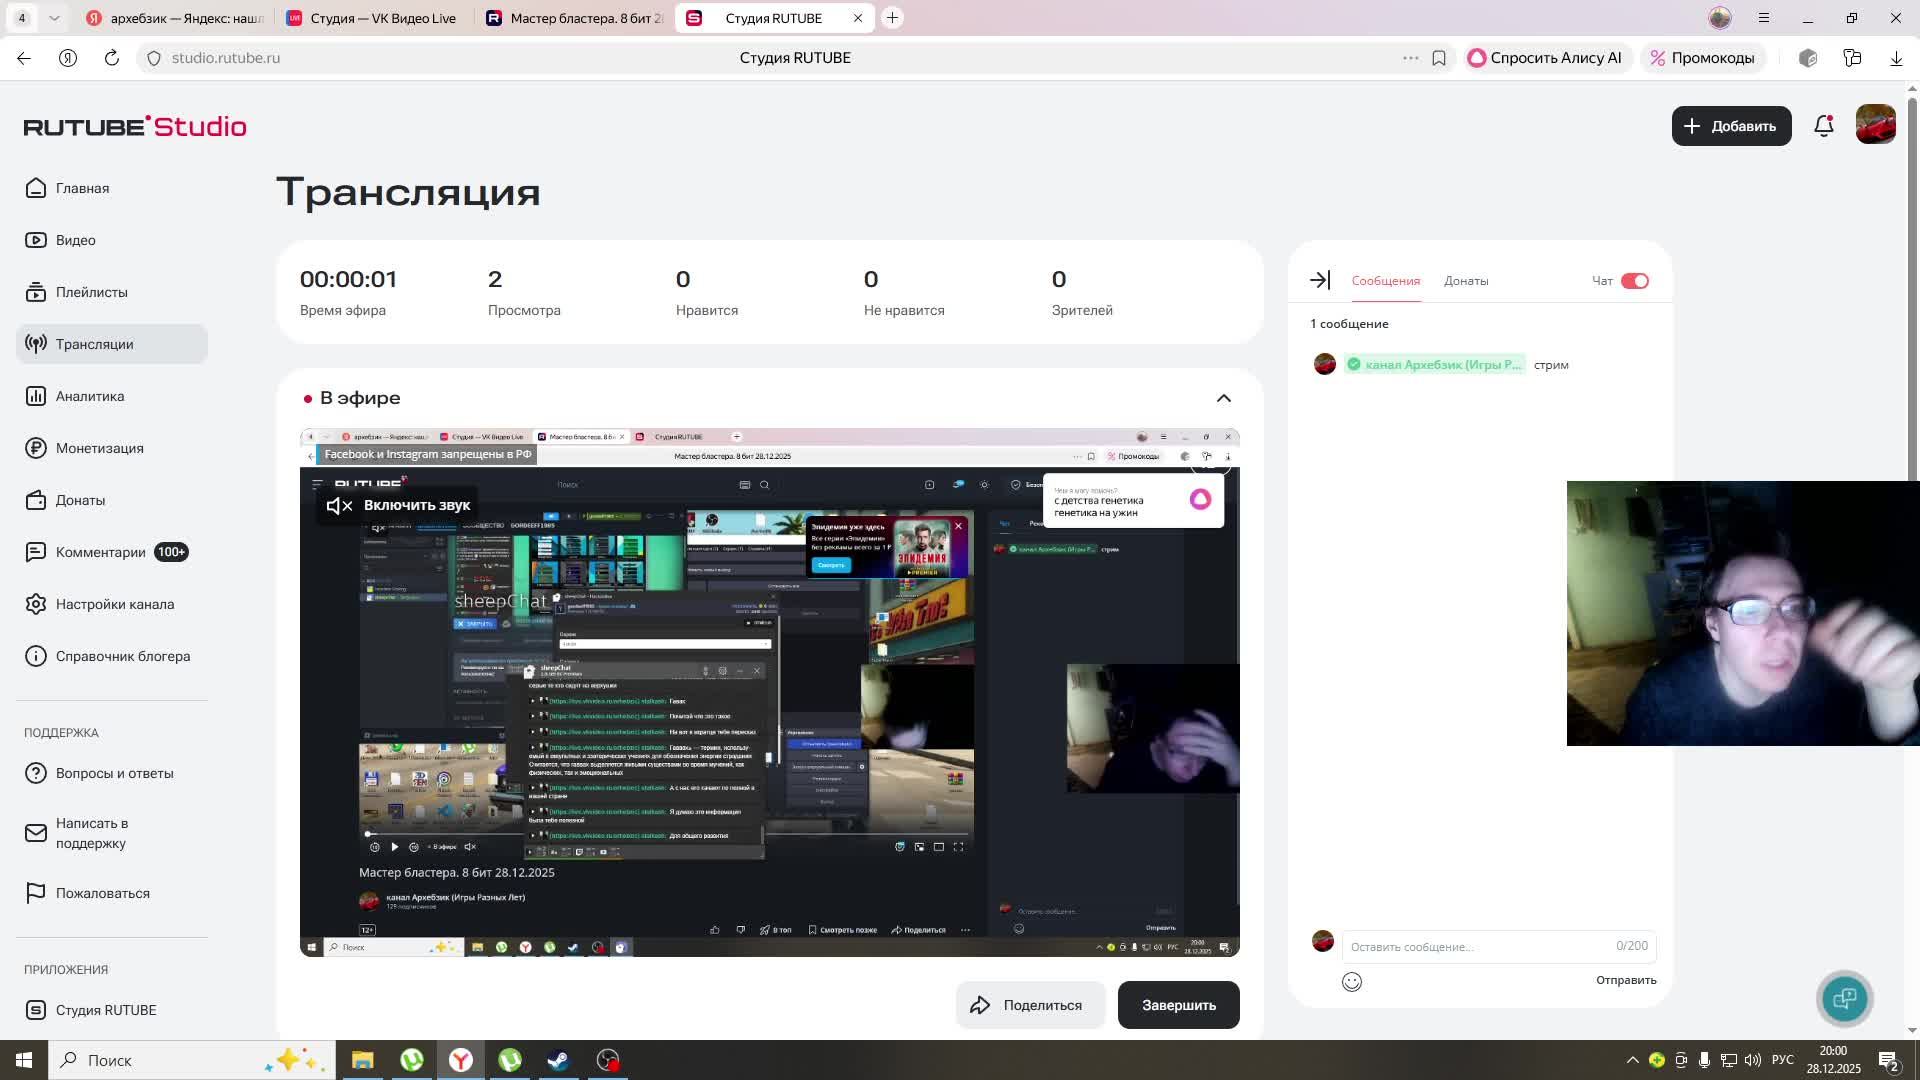The image size is (1920, 1080).
Task: Click the support chat floating icon
Action: pyautogui.click(x=1844, y=998)
